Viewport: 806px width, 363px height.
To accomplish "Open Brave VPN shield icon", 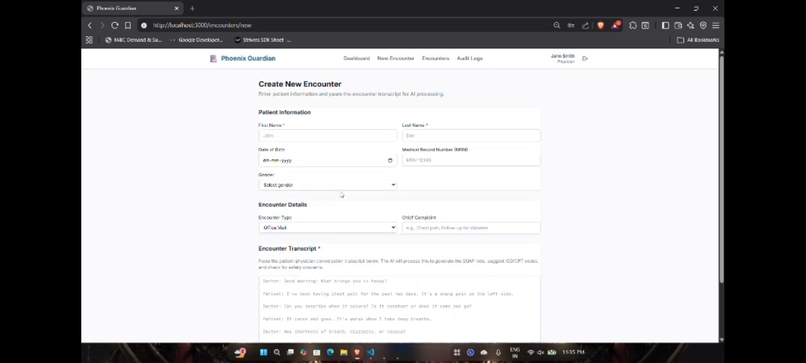I will [703, 25].
